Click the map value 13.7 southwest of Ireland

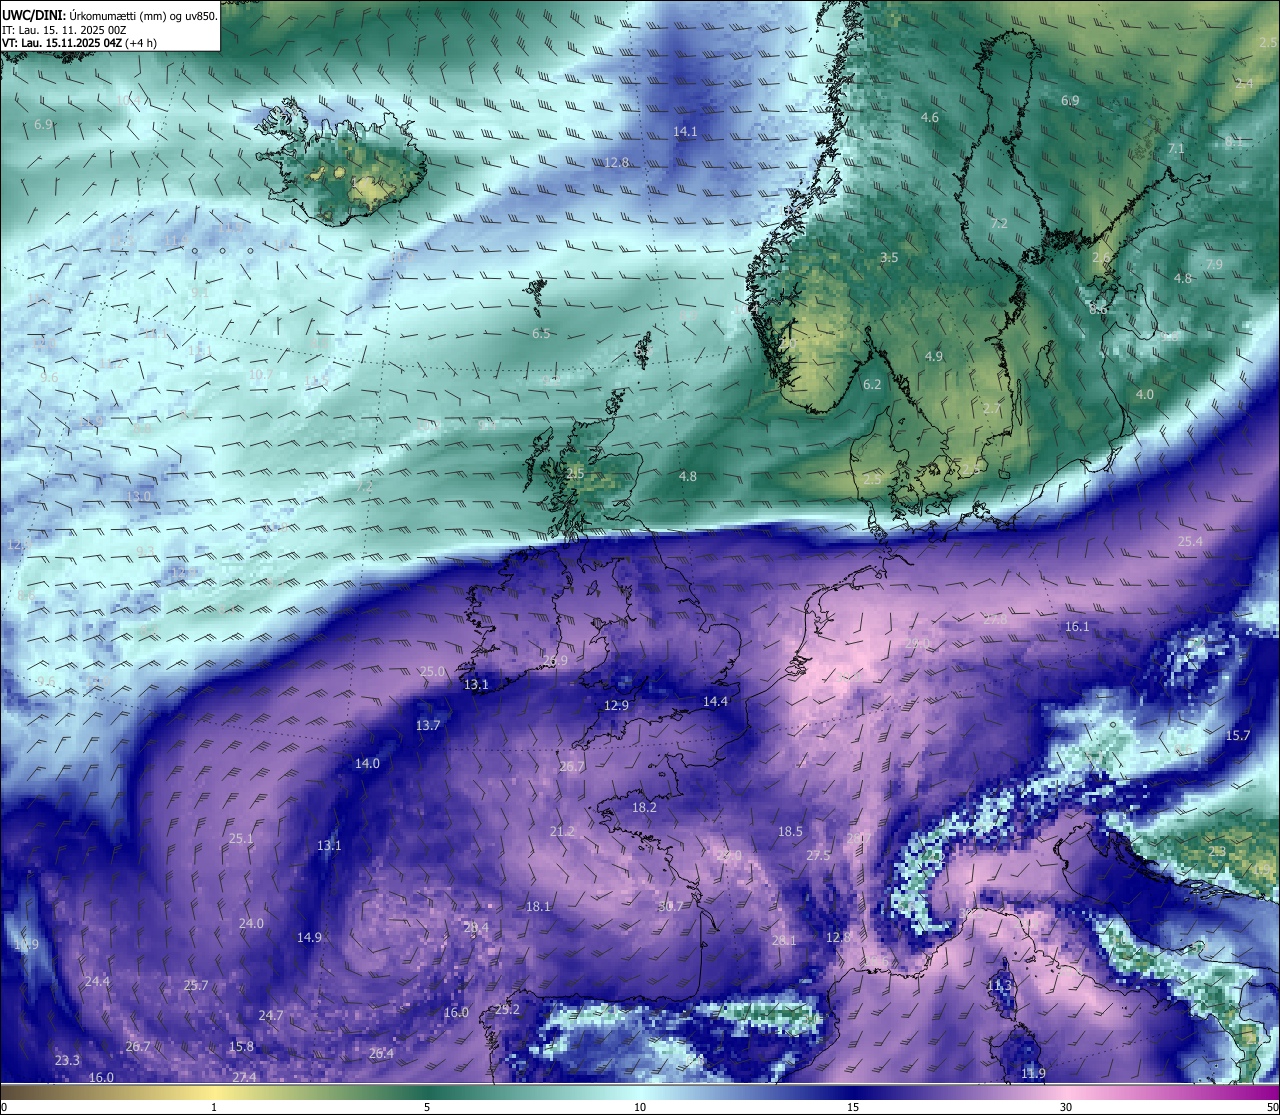pyautogui.click(x=428, y=726)
